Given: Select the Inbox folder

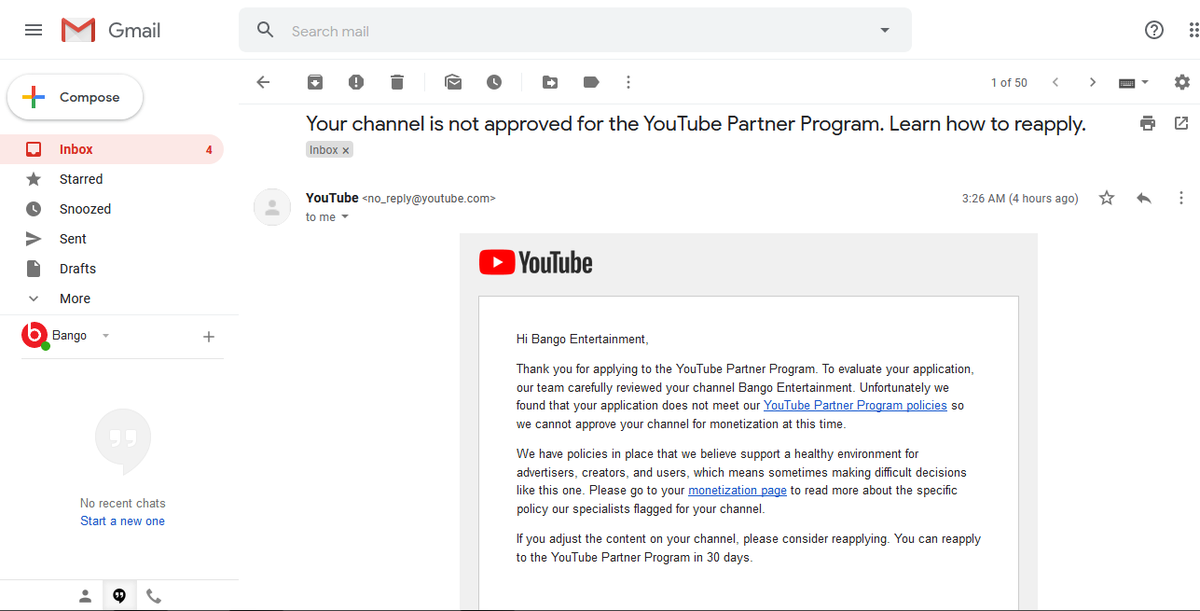Looking at the screenshot, I should [x=112, y=149].
